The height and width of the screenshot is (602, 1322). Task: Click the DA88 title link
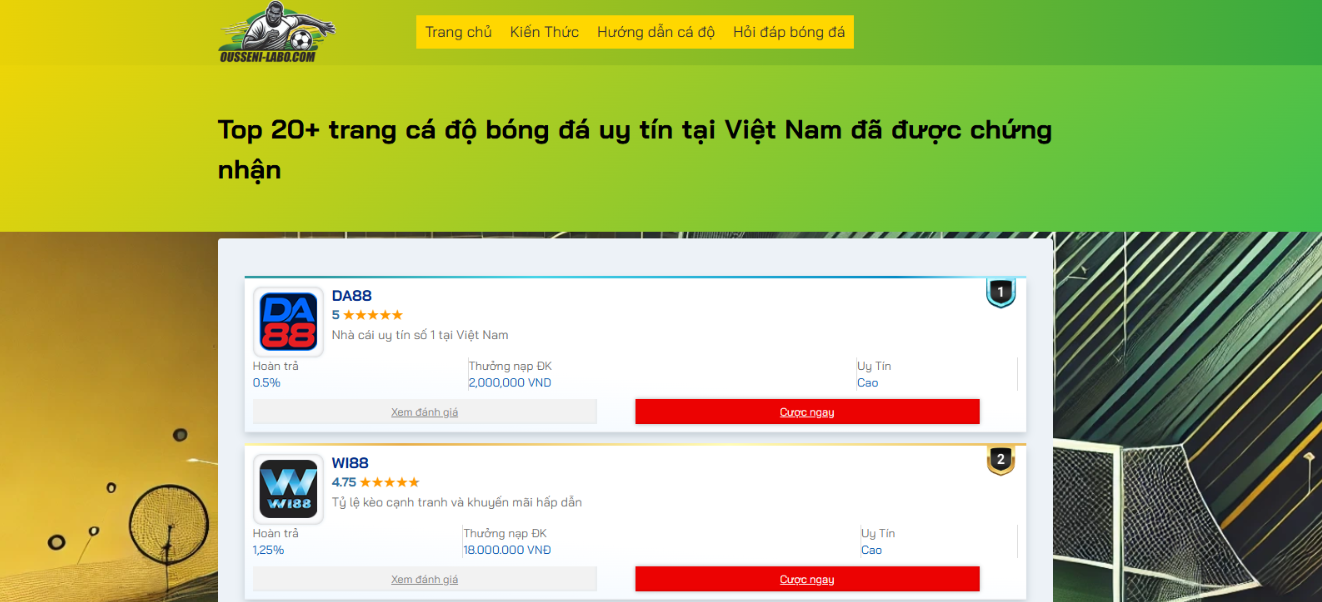tap(352, 296)
